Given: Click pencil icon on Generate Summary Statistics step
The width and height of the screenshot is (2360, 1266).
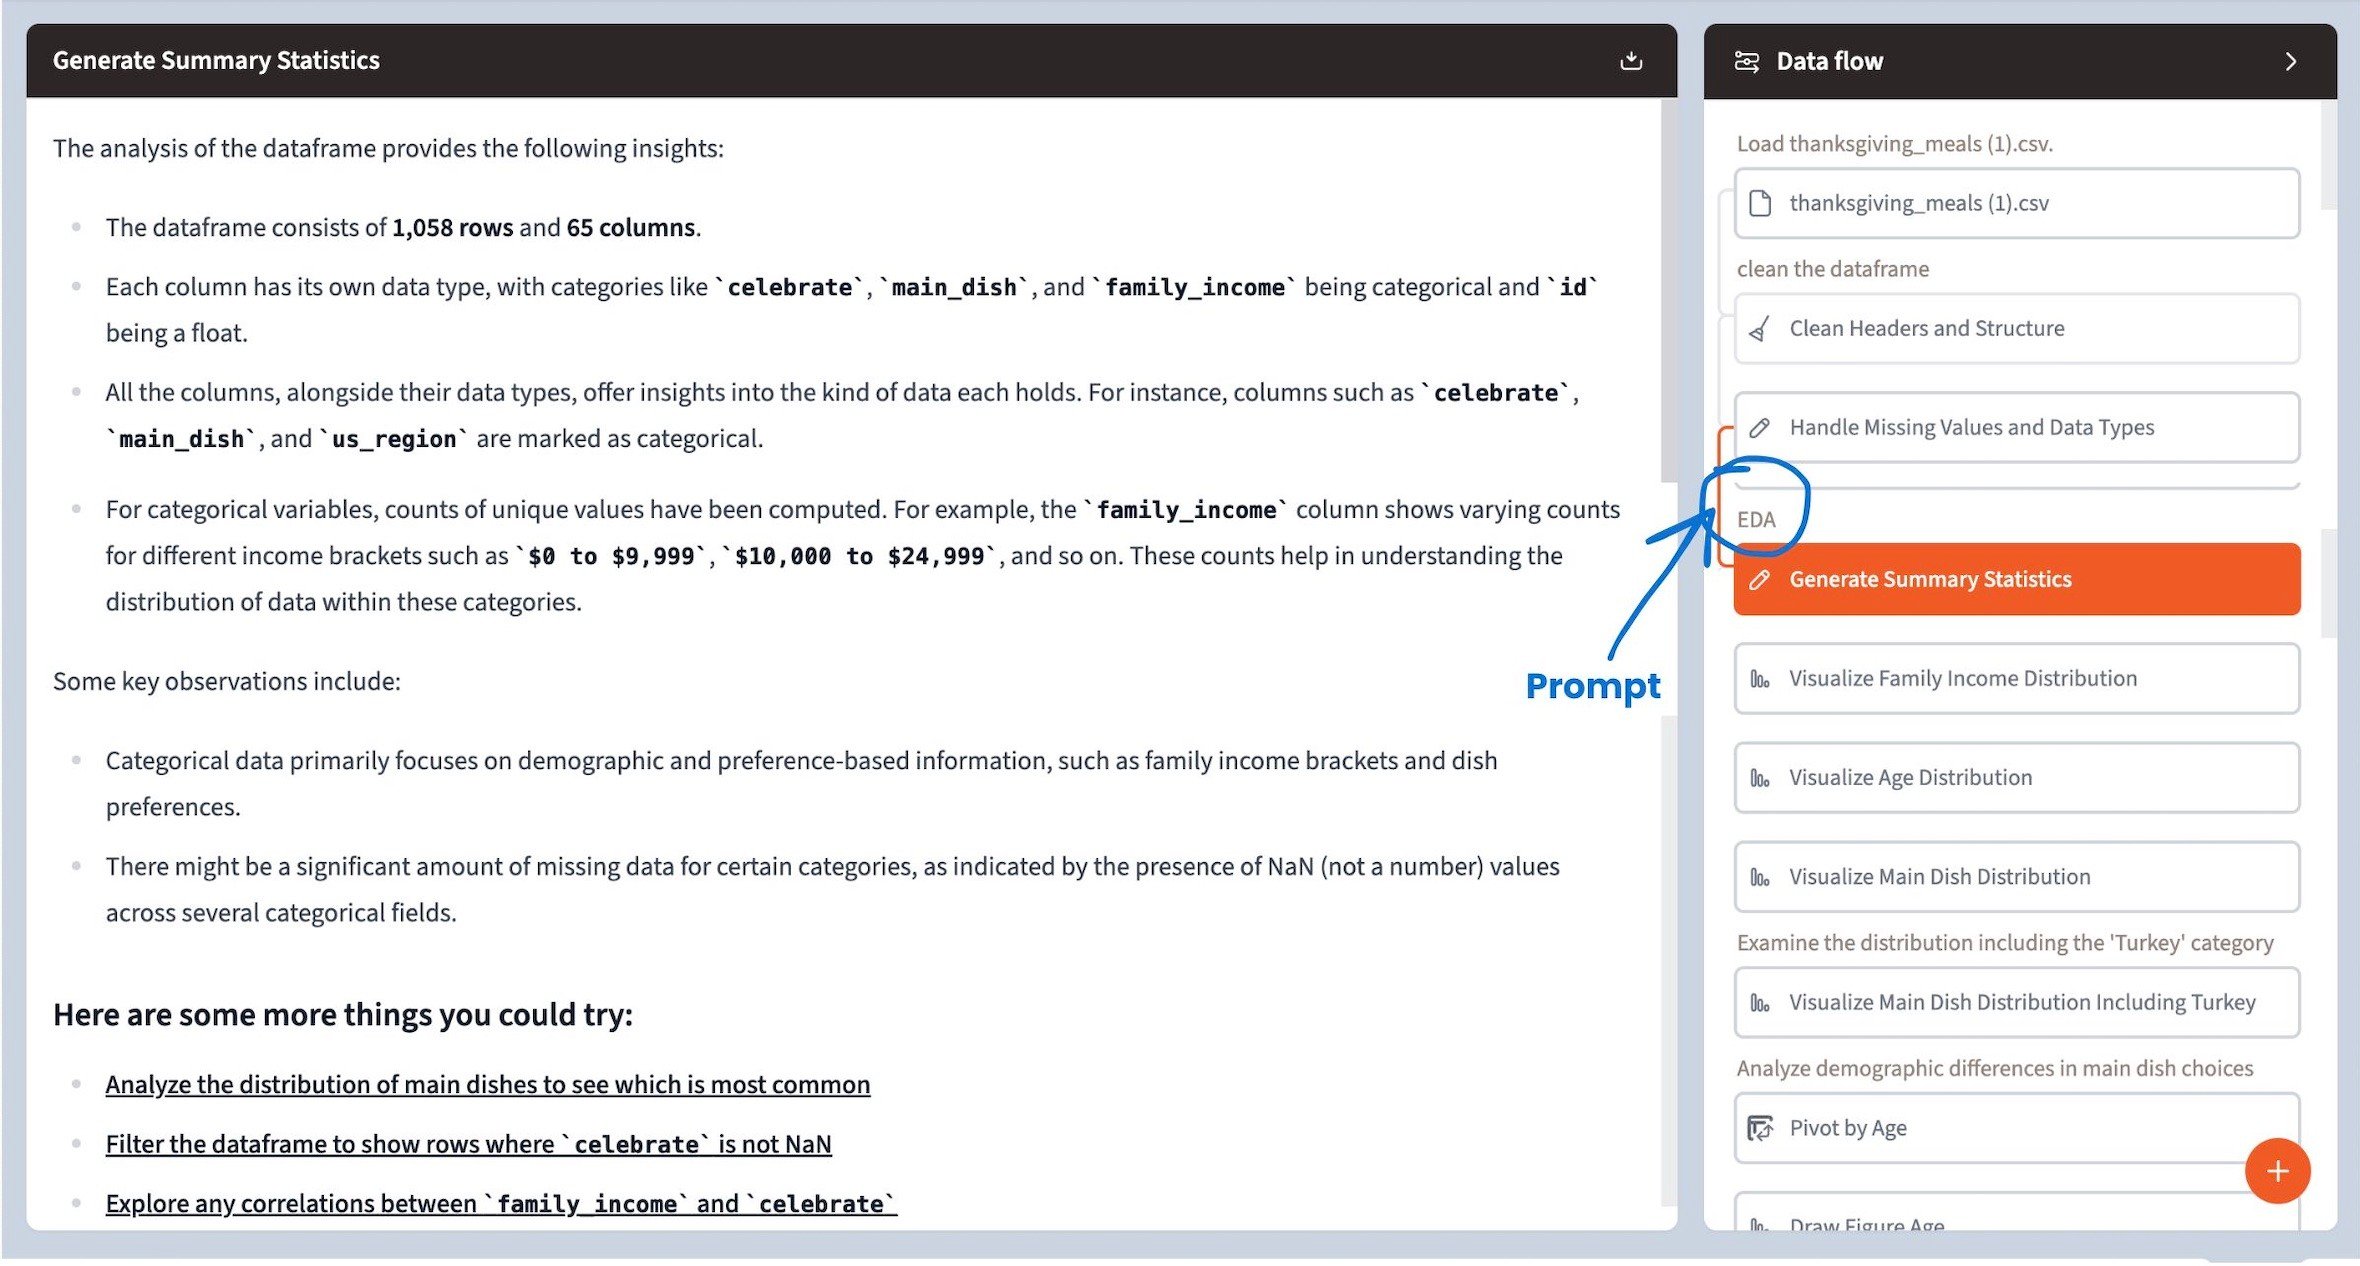Looking at the screenshot, I should click(1760, 580).
